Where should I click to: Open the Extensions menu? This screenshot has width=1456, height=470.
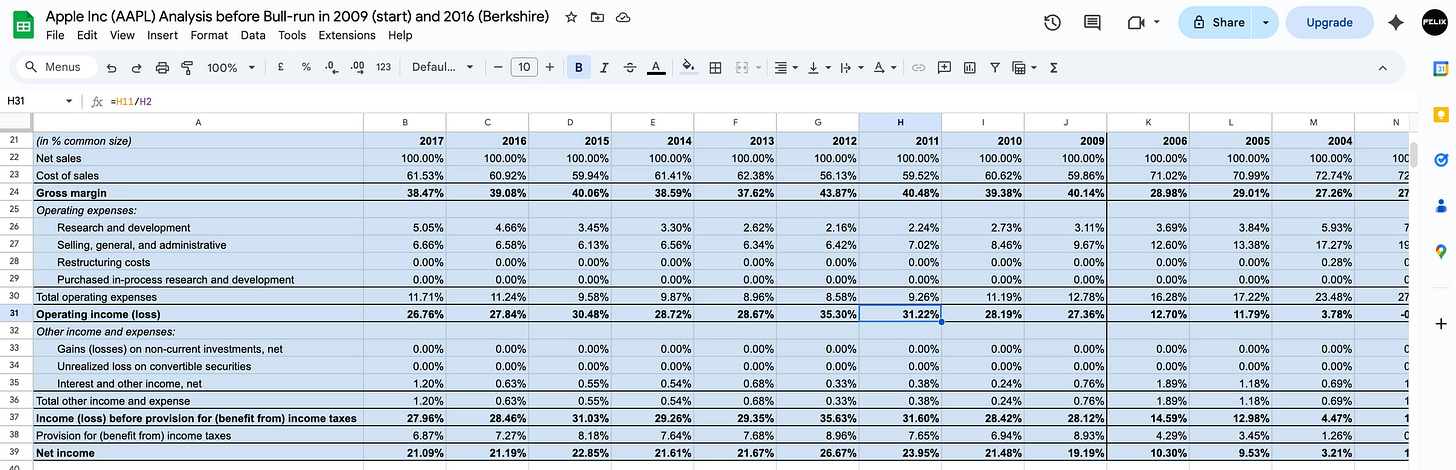(347, 35)
